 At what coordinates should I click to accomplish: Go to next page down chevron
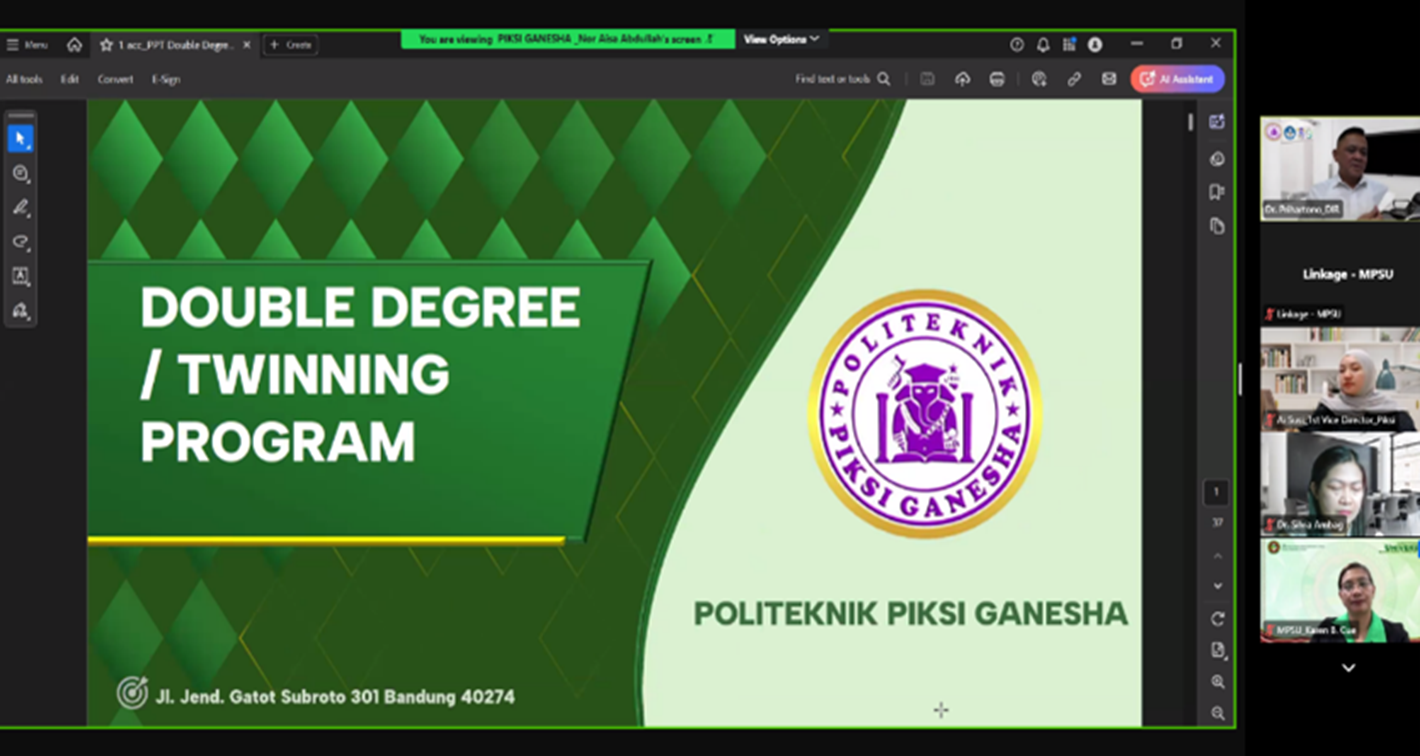click(x=1217, y=586)
